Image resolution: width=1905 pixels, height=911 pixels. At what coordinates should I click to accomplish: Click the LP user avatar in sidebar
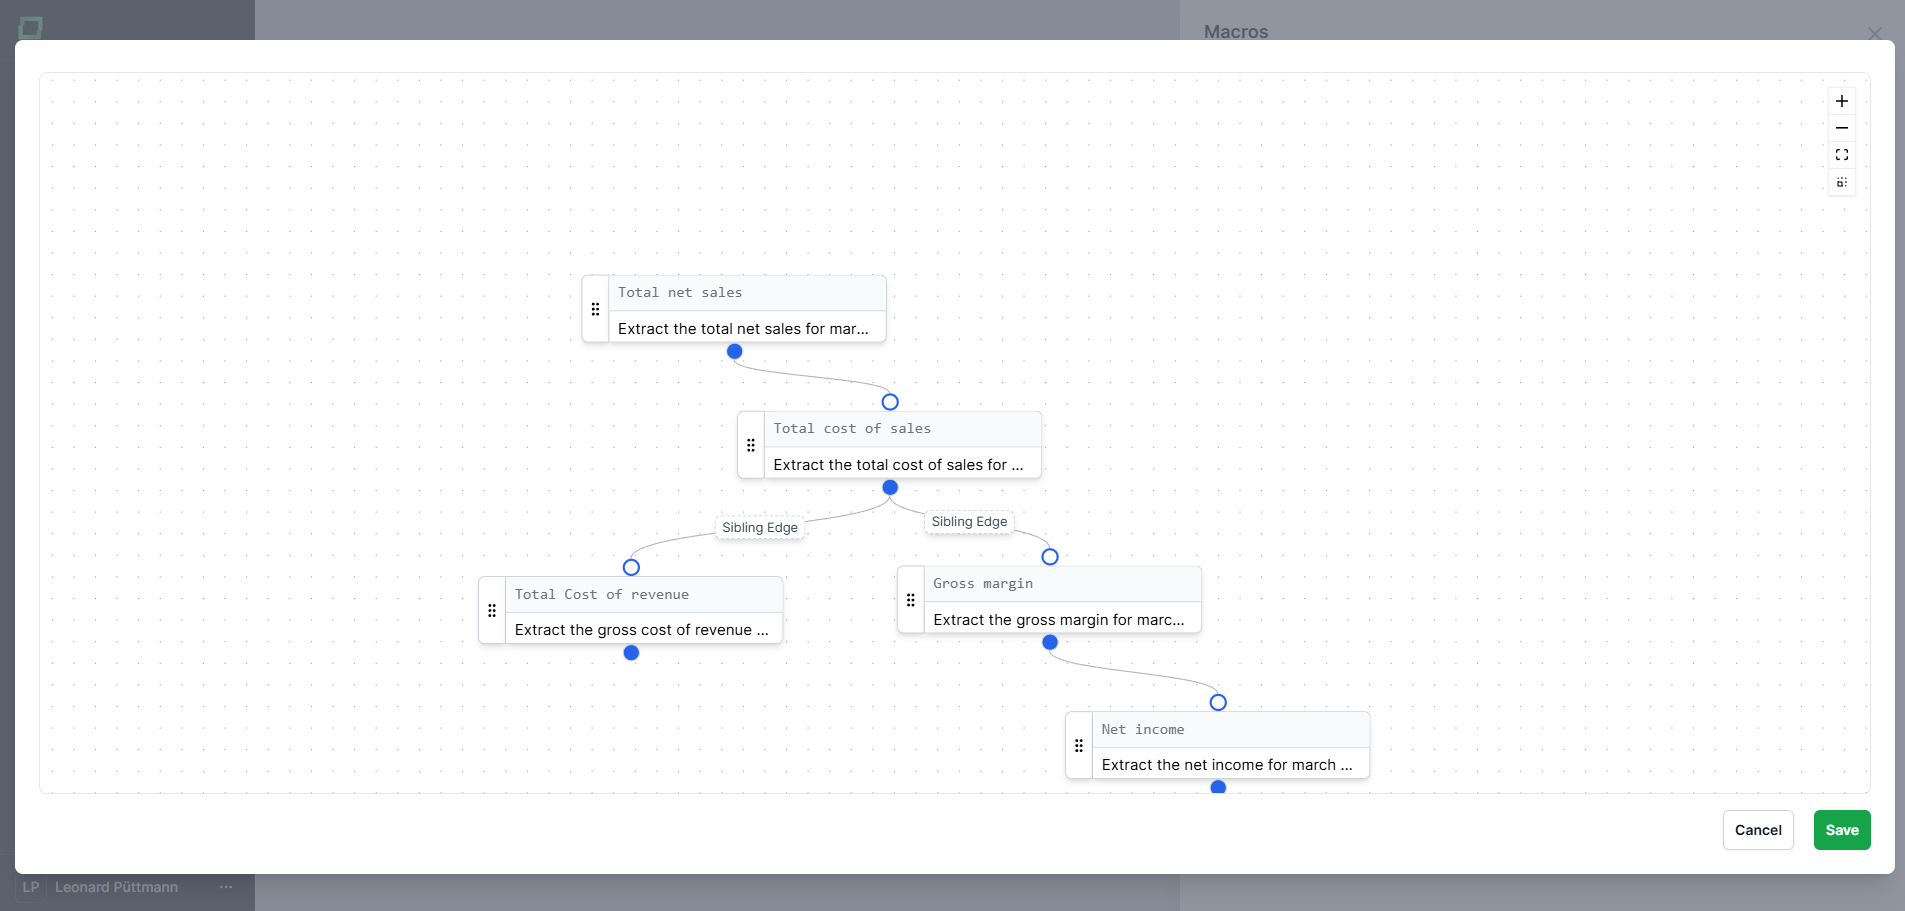[31, 887]
